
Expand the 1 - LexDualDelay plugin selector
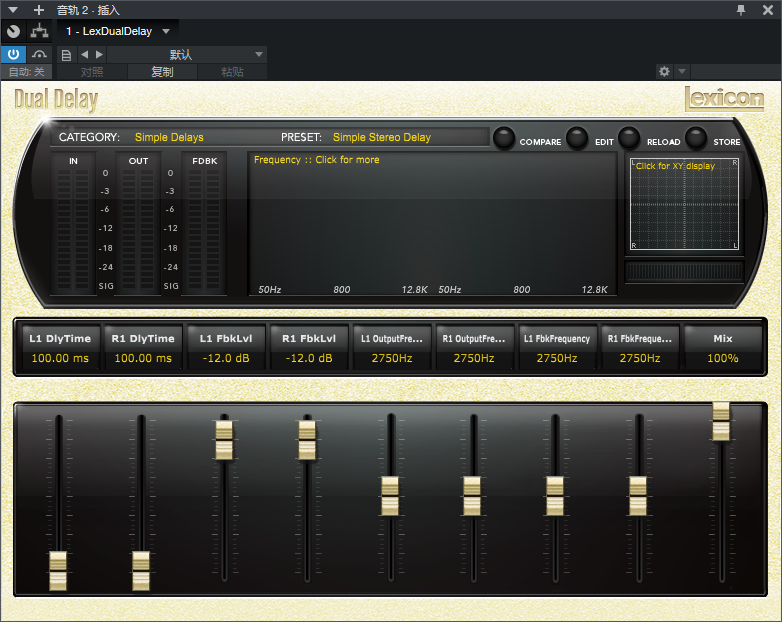(118, 31)
